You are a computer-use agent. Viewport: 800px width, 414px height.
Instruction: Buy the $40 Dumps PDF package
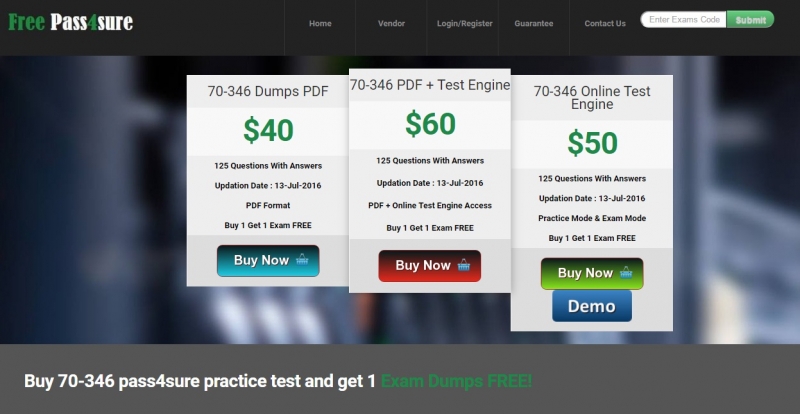(268, 261)
